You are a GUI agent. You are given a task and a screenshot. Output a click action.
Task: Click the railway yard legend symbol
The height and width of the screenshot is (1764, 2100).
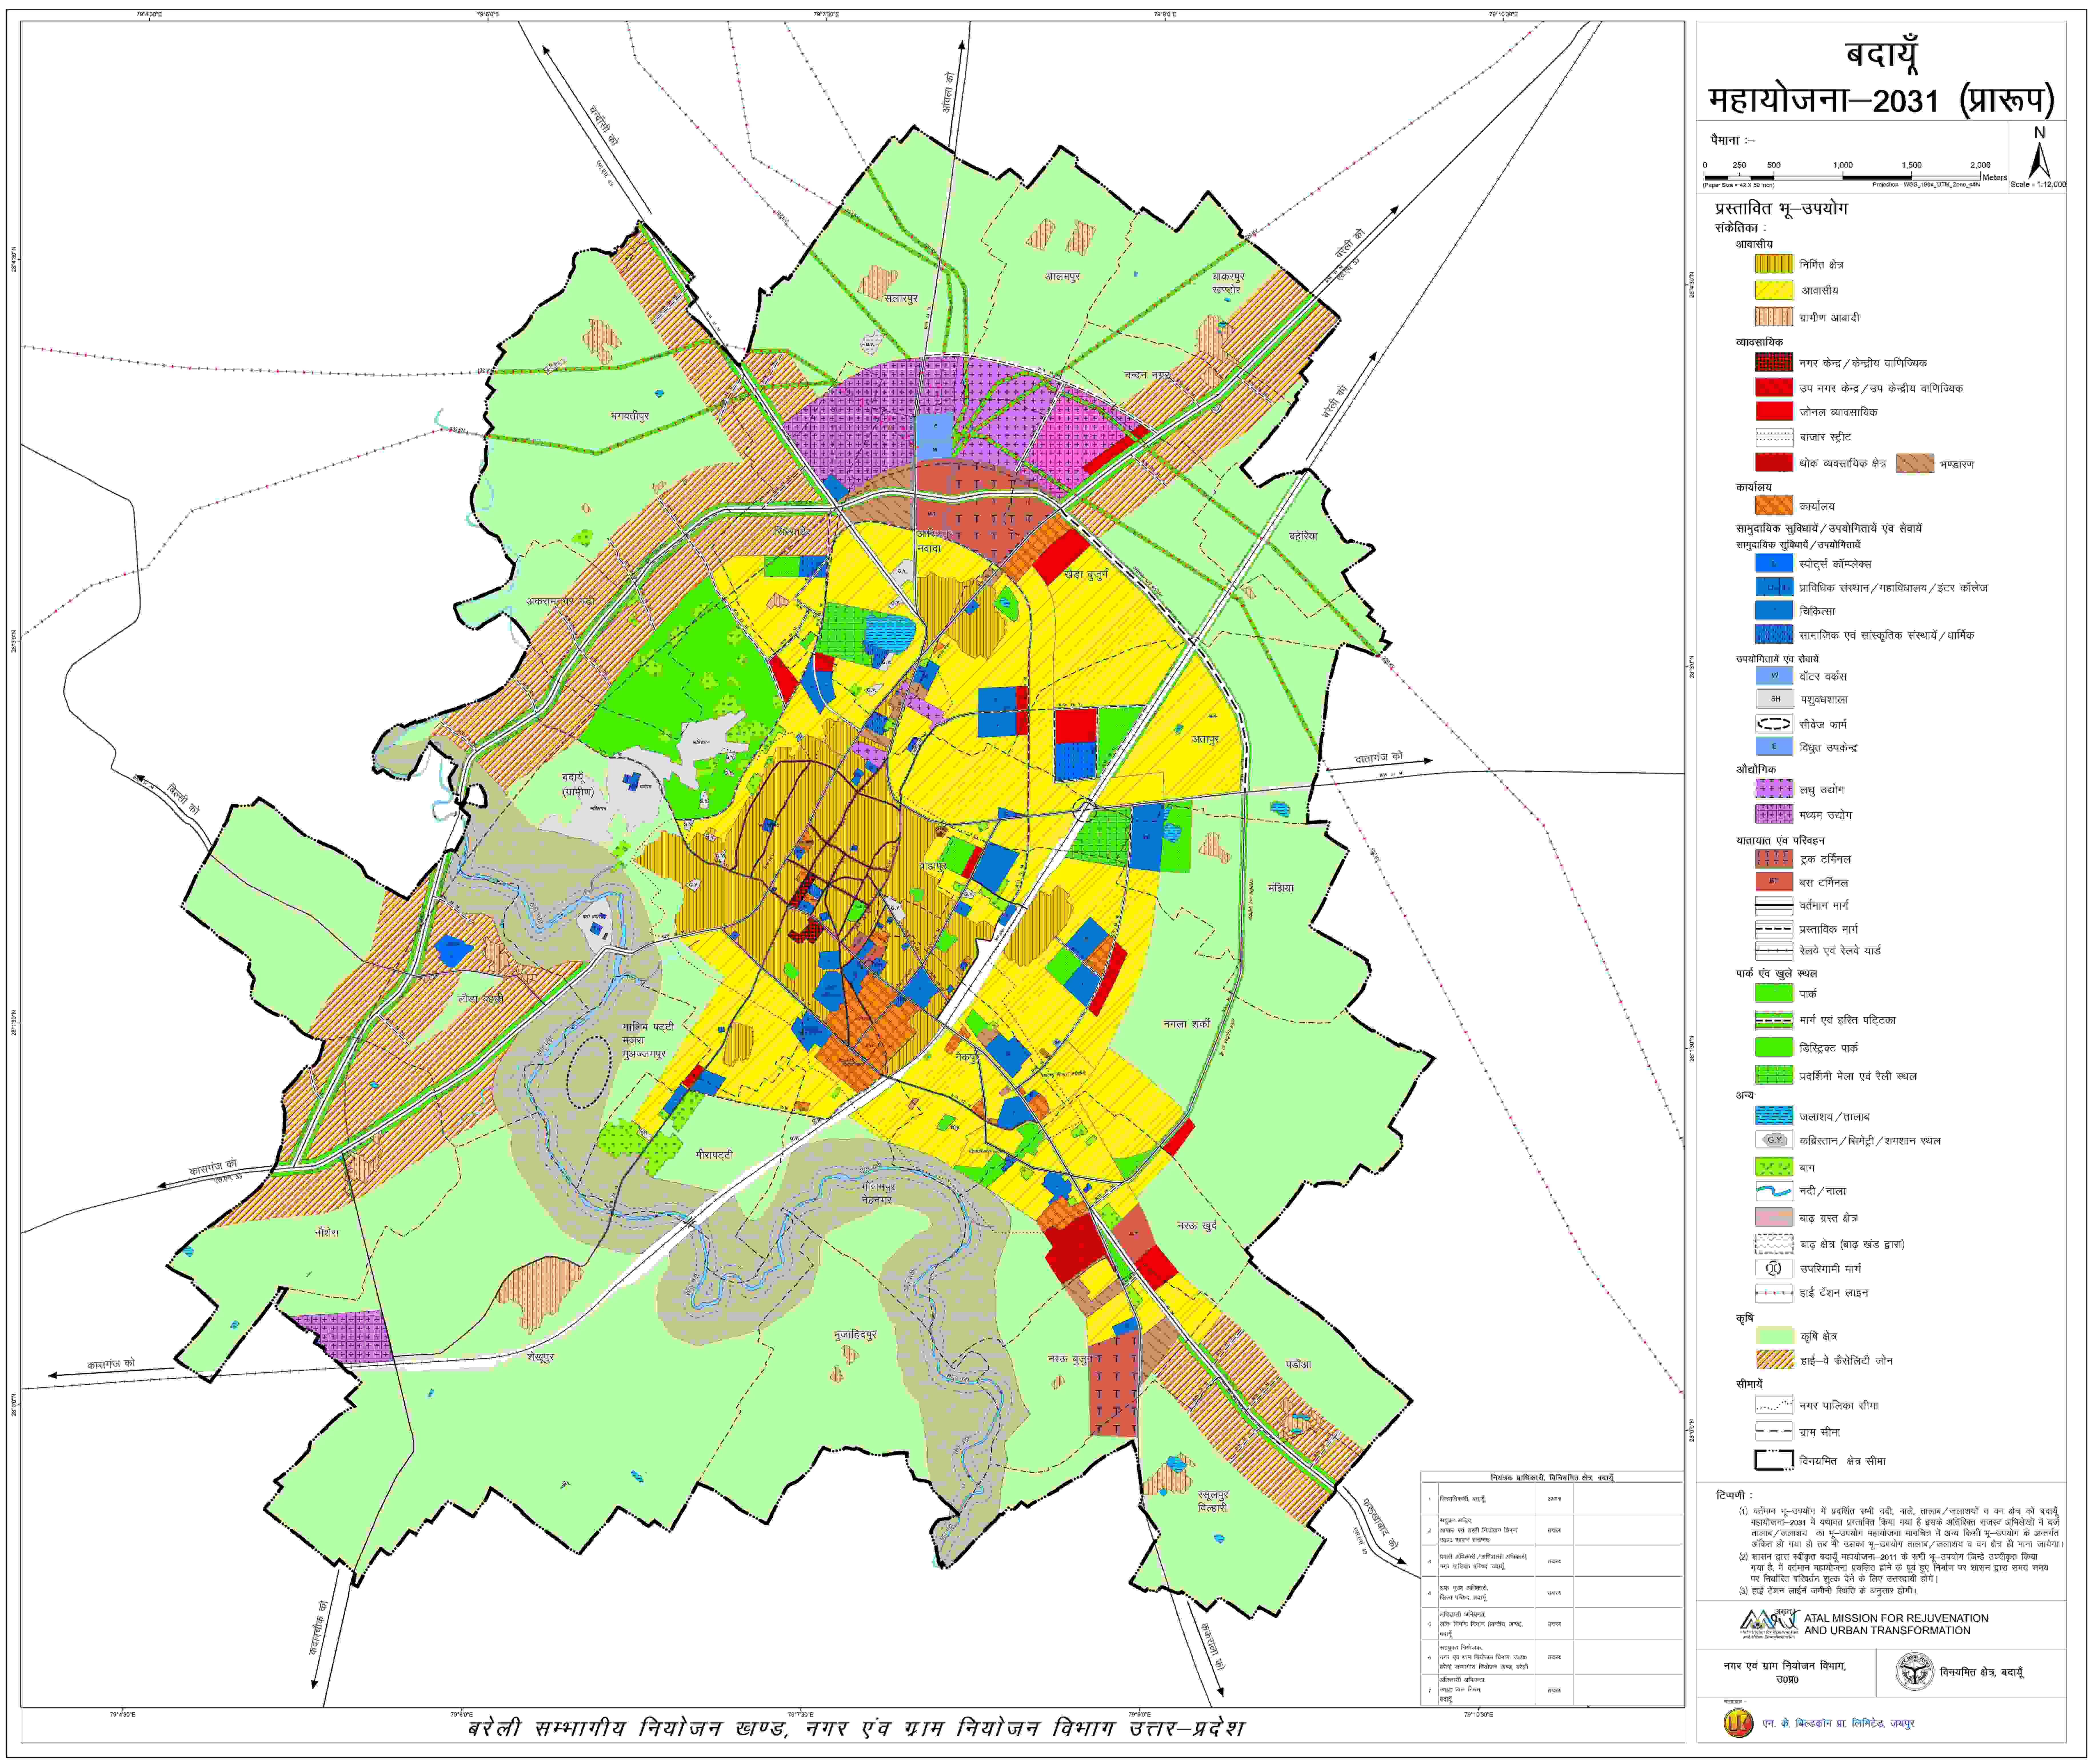point(1774,951)
